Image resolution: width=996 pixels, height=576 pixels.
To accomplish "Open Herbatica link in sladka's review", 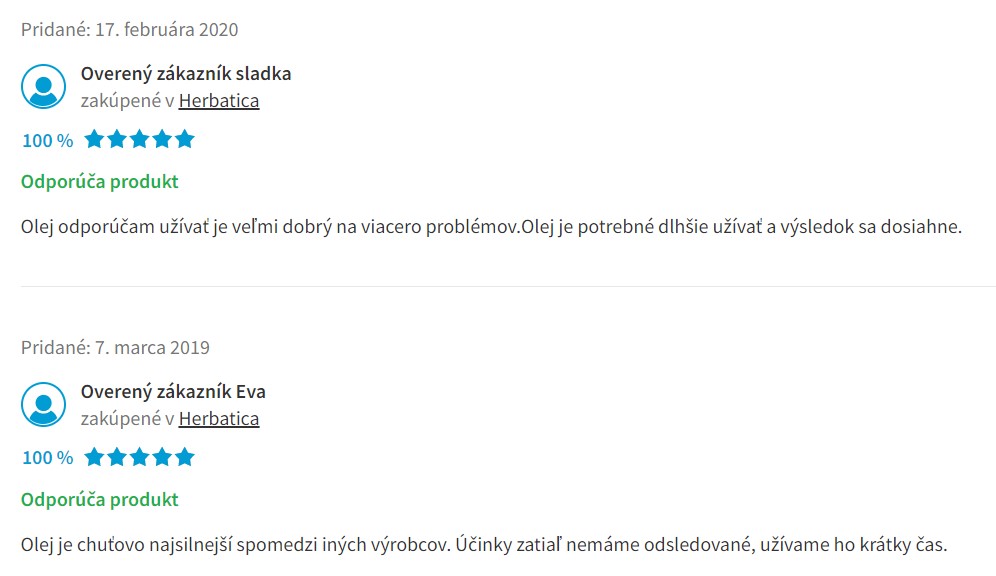I will [219, 101].
